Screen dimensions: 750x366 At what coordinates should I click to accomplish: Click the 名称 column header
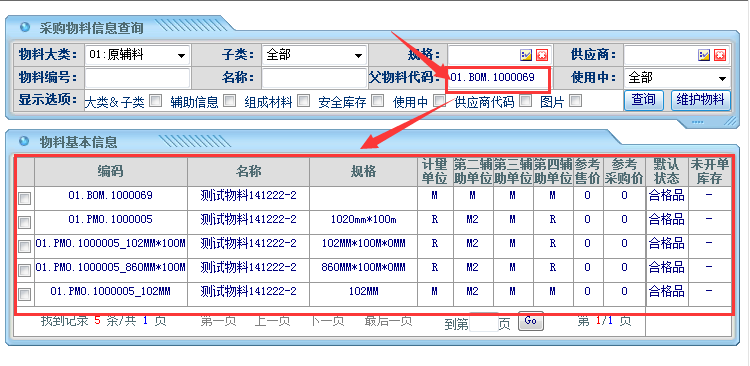click(248, 172)
